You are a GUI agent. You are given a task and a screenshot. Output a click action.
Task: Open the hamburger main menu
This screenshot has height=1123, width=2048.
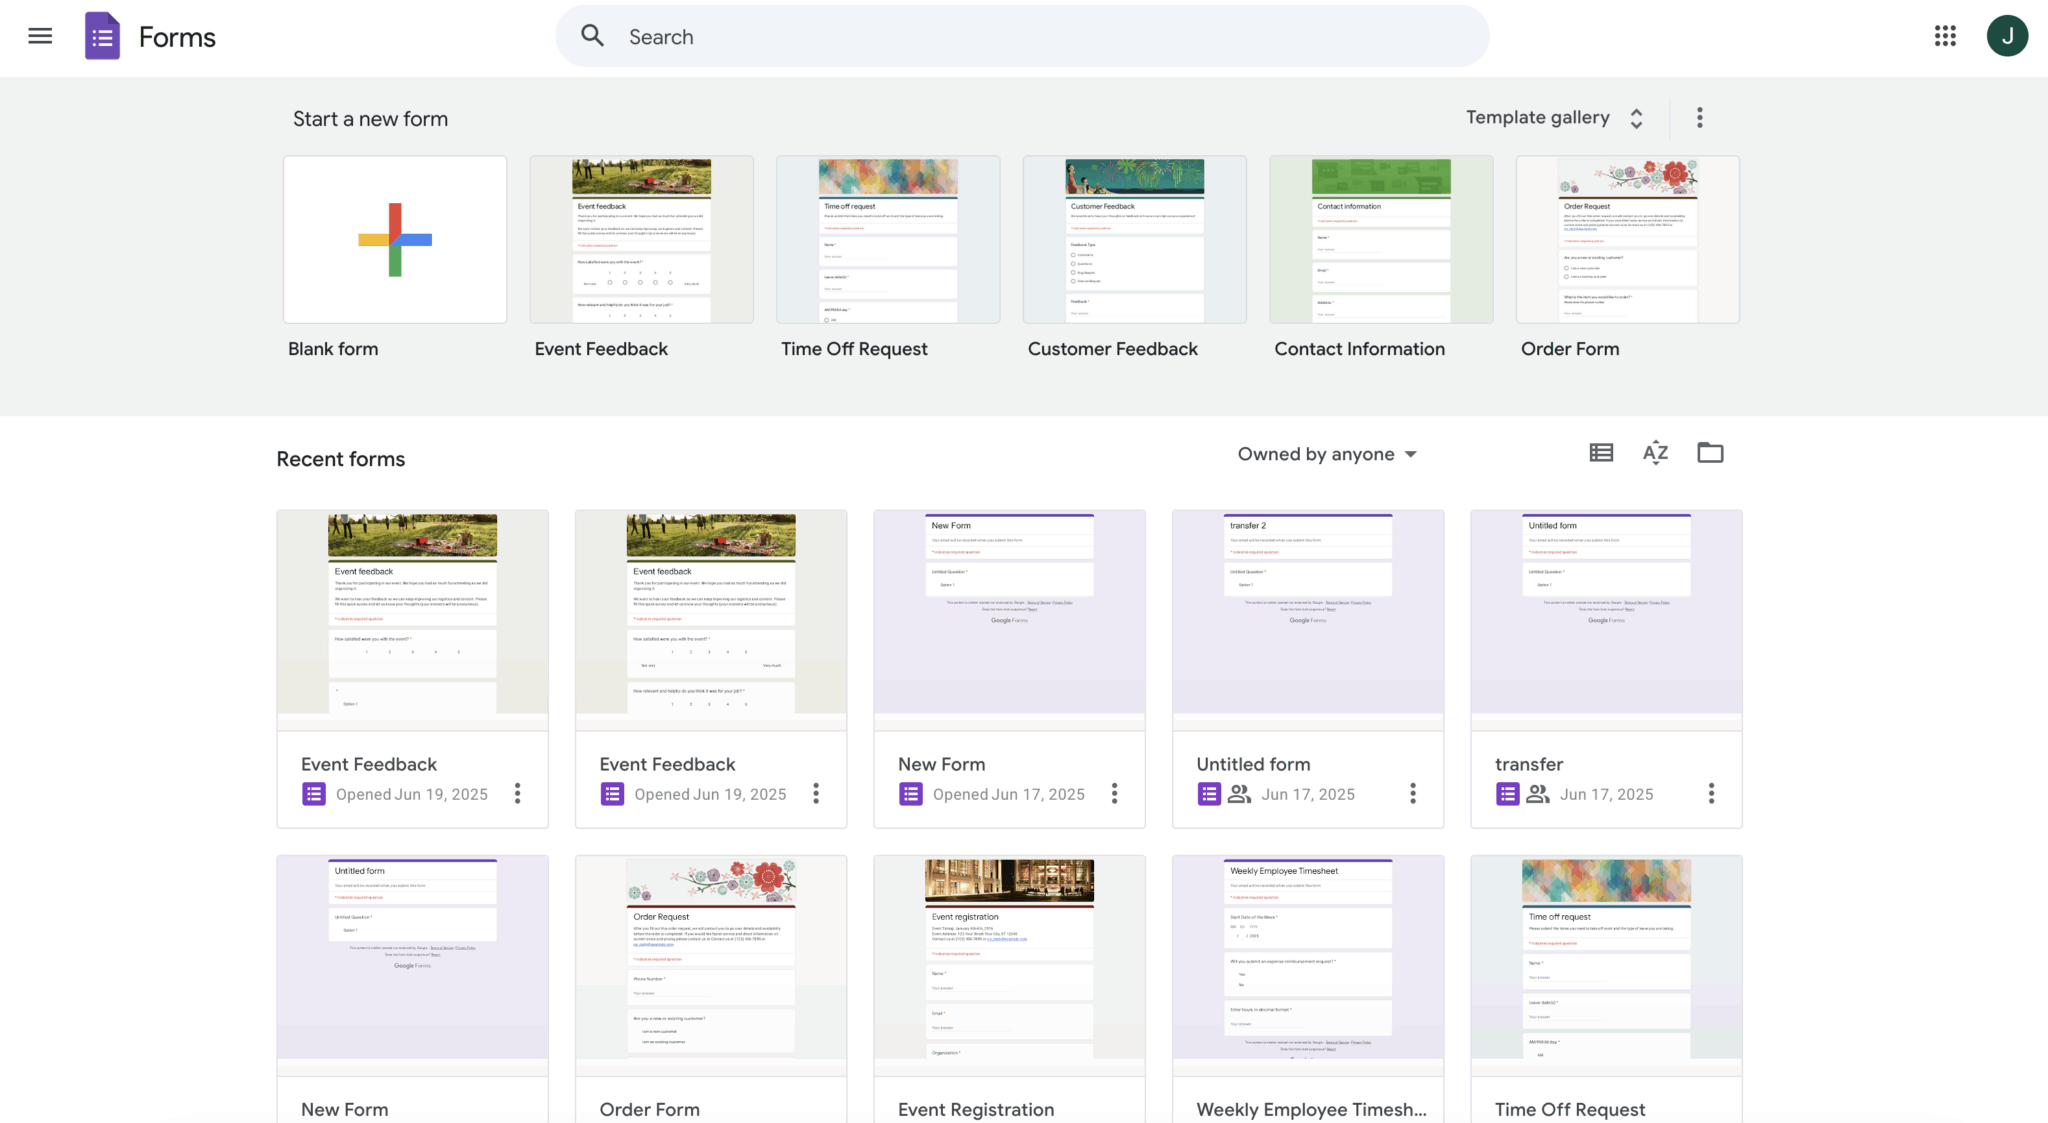[x=40, y=35]
